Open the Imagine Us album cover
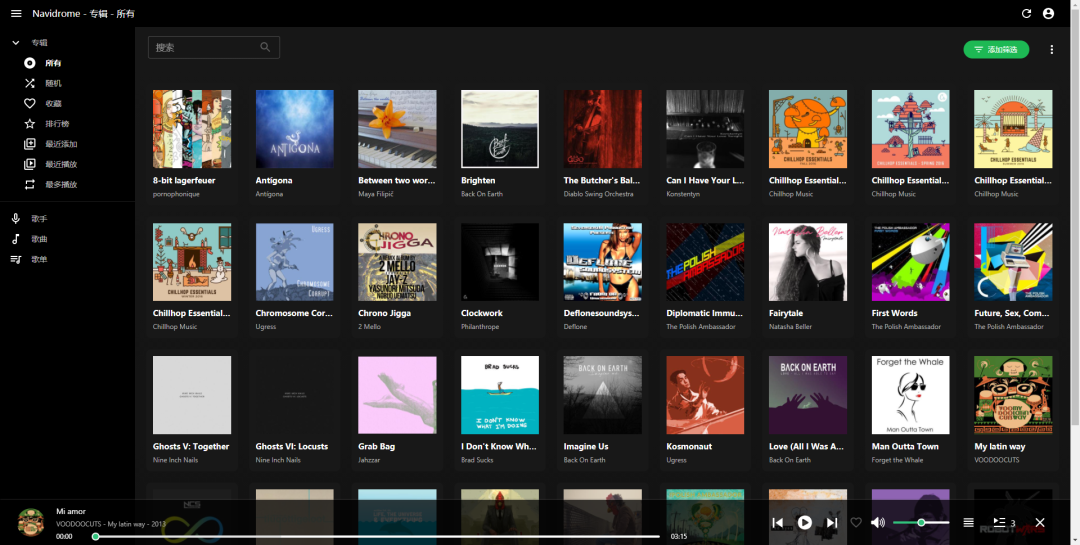The image size is (1080, 545). 603,395
